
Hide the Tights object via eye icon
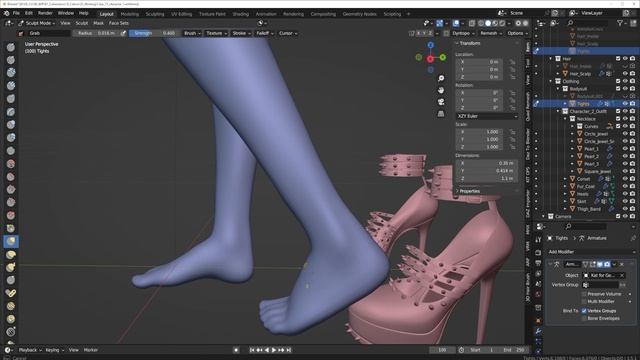pyautogui.click(x=625, y=104)
